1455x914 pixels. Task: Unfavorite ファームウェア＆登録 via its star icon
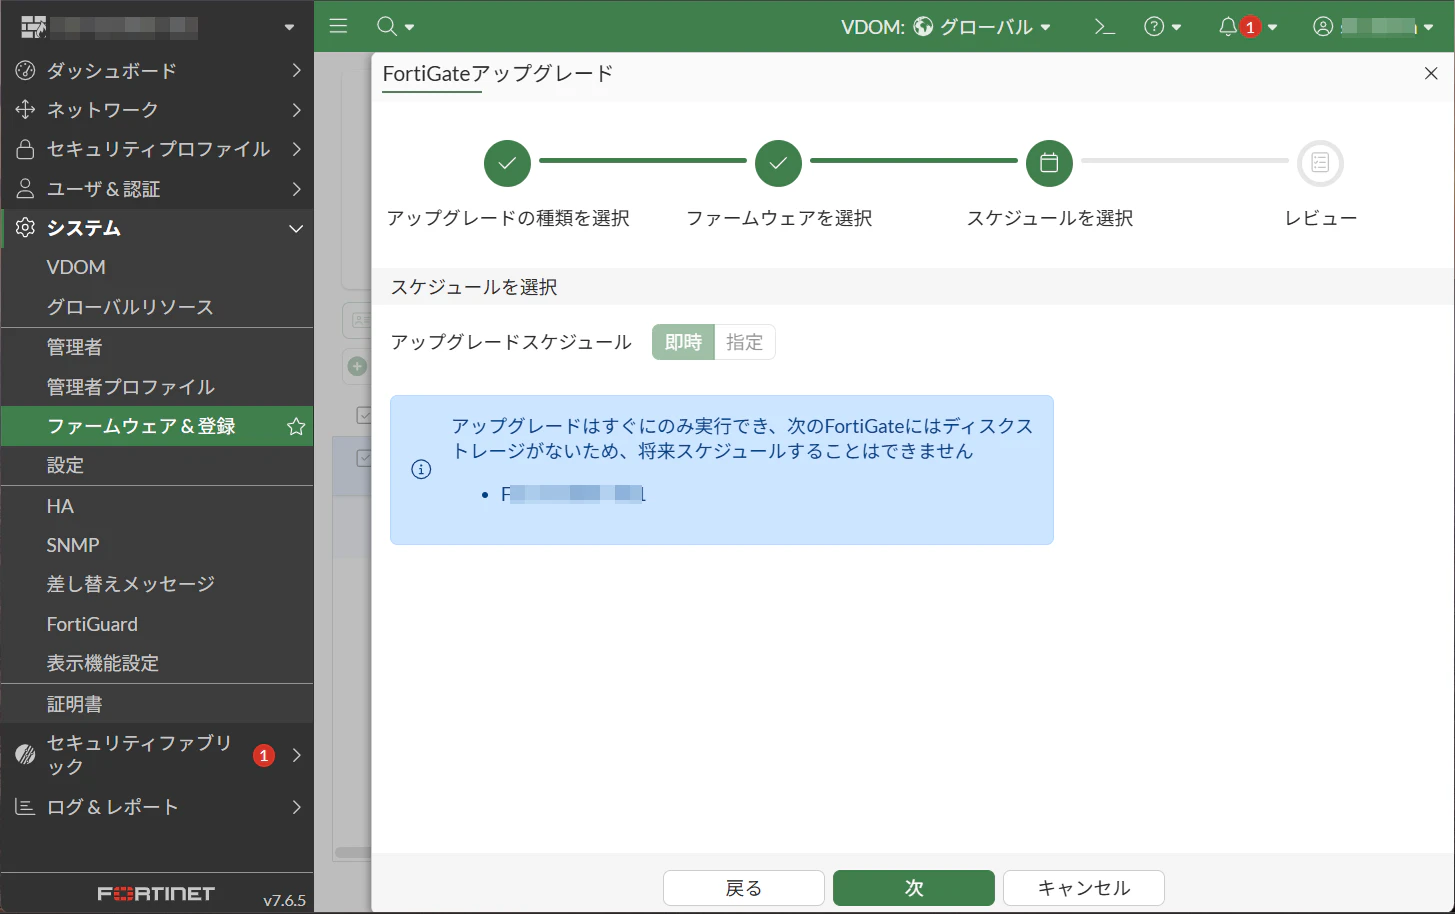point(295,426)
